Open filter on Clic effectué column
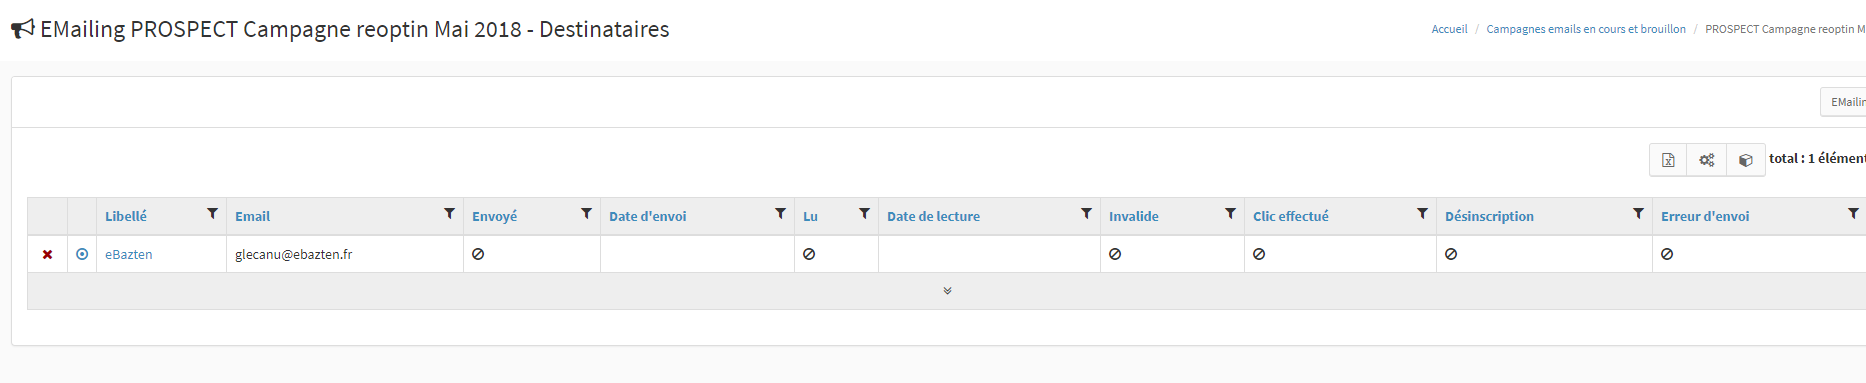1866x383 pixels. click(1422, 214)
